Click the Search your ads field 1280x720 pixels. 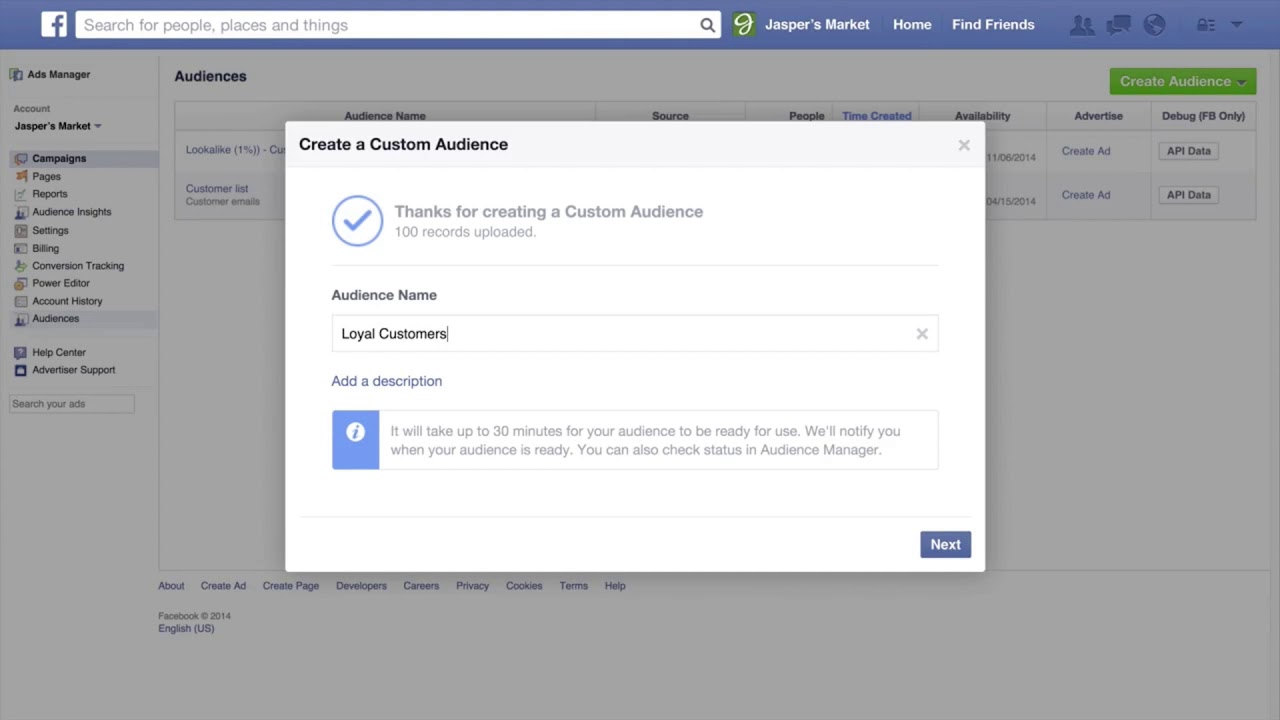point(72,404)
